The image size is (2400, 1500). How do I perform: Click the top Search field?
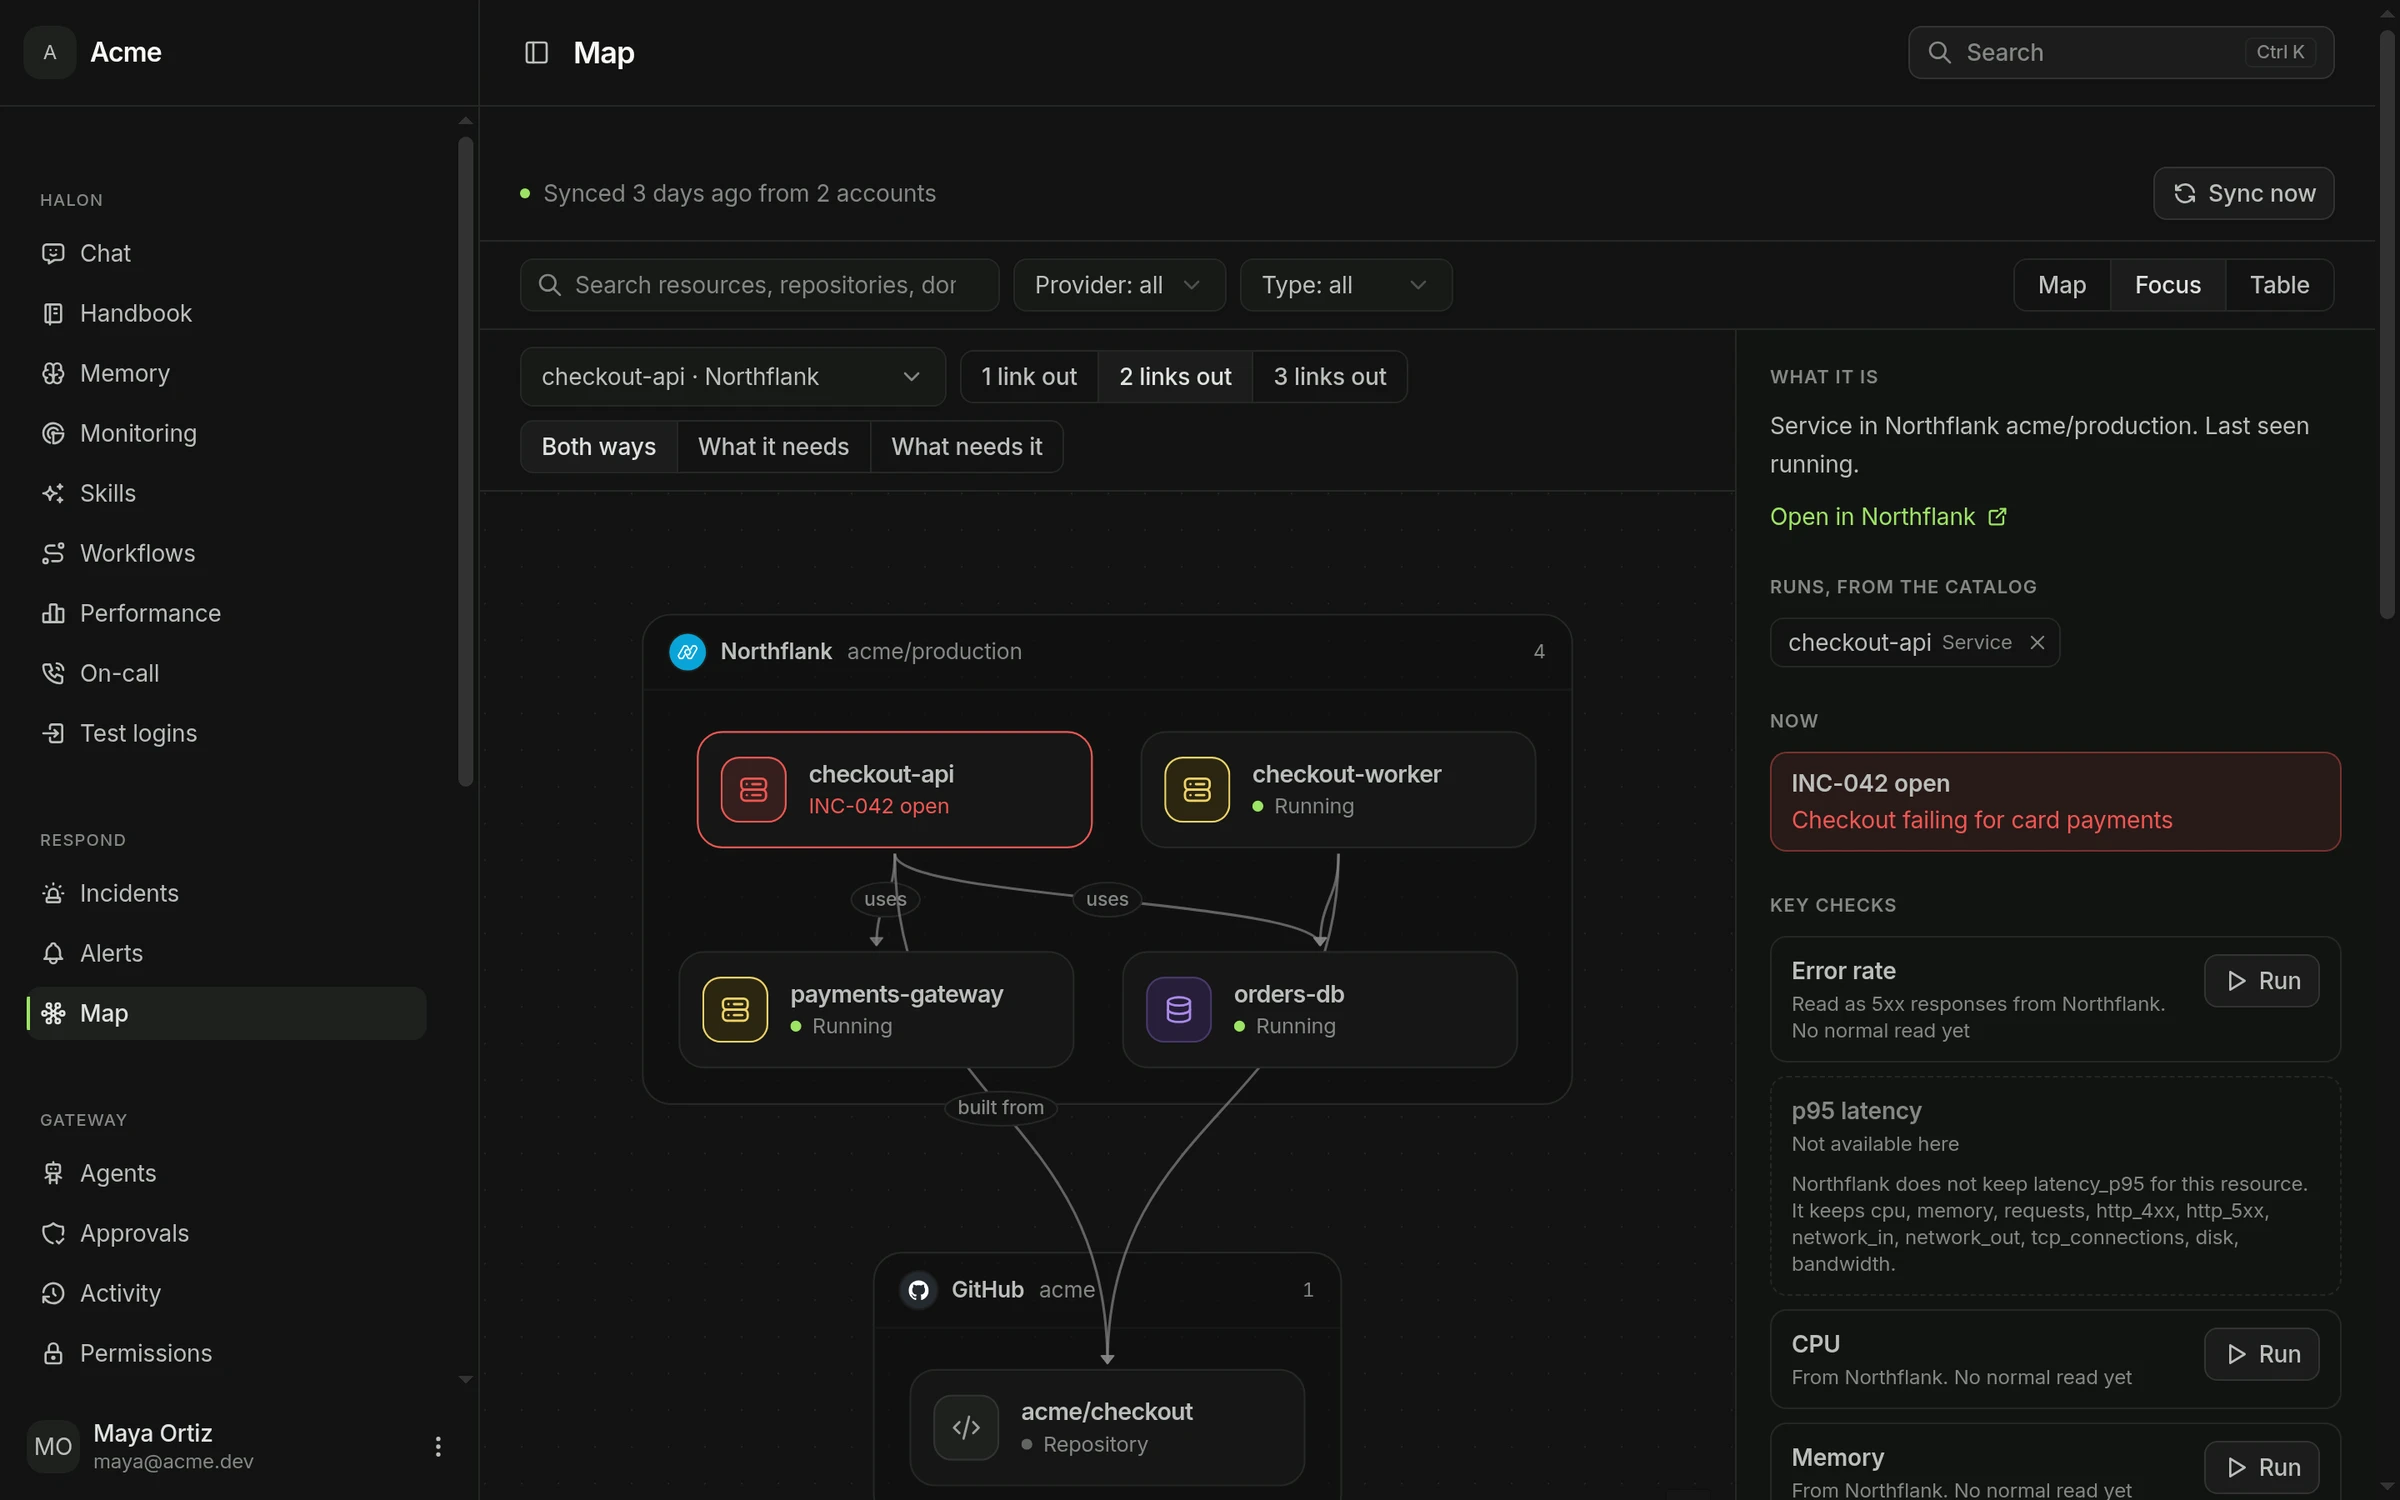click(2121, 52)
